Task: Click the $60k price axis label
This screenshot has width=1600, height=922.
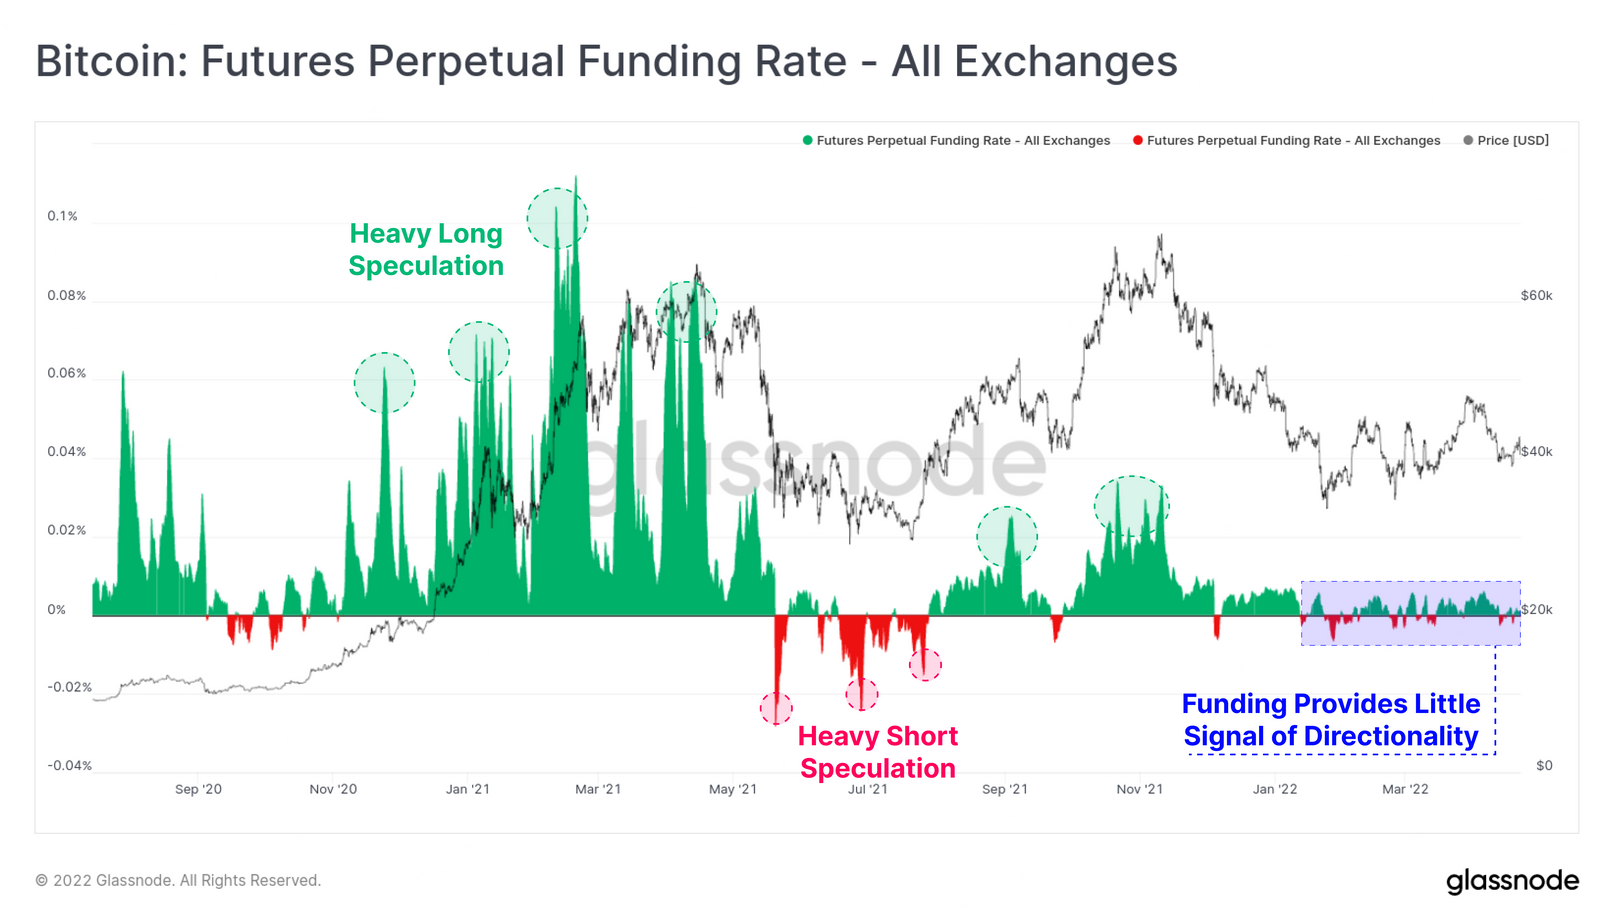Action: [1536, 296]
